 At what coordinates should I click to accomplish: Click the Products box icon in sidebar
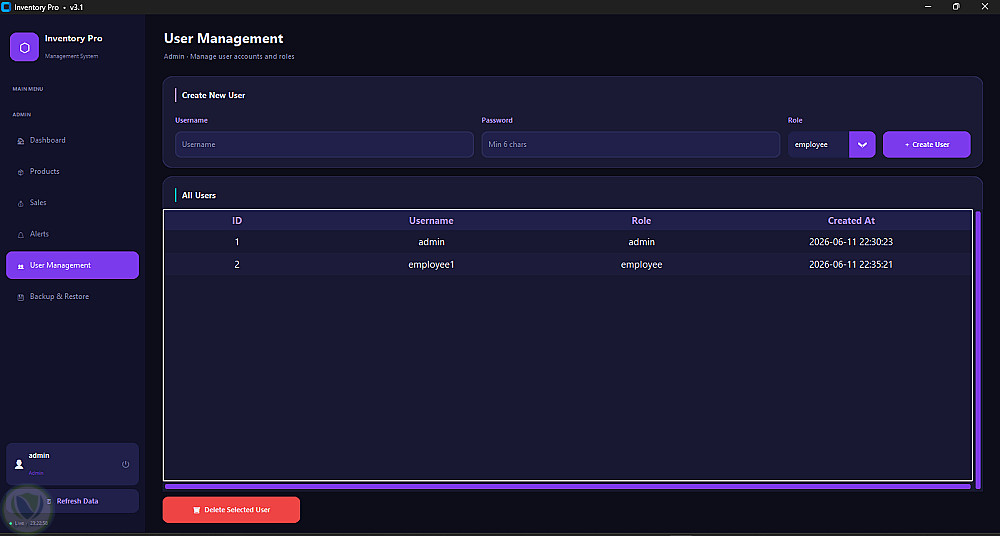point(20,172)
